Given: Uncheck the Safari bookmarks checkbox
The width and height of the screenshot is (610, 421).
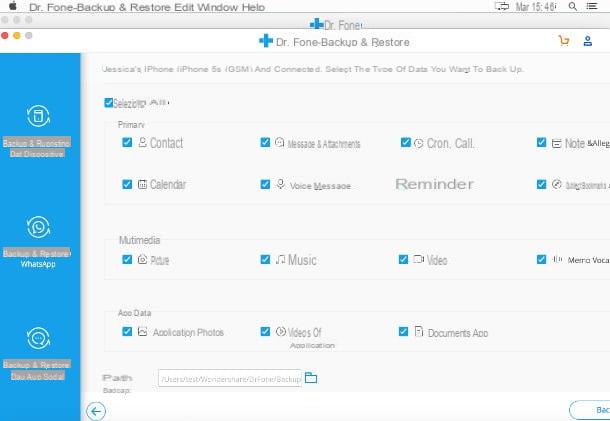Looking at the screenshot, I should tap(541, 184).
